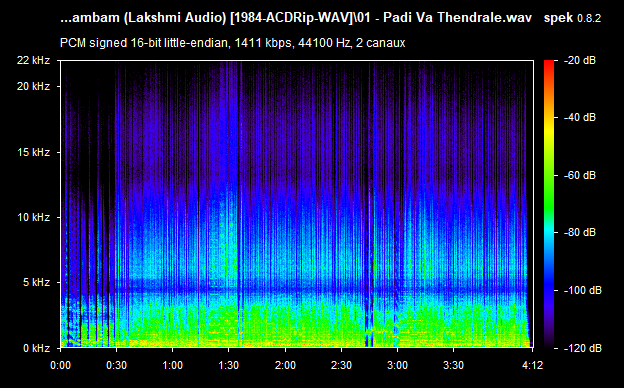The height and width of the screenshot is (388, 624).
Task: Click the -20 dB legend label
Action: tap(580, 60)
